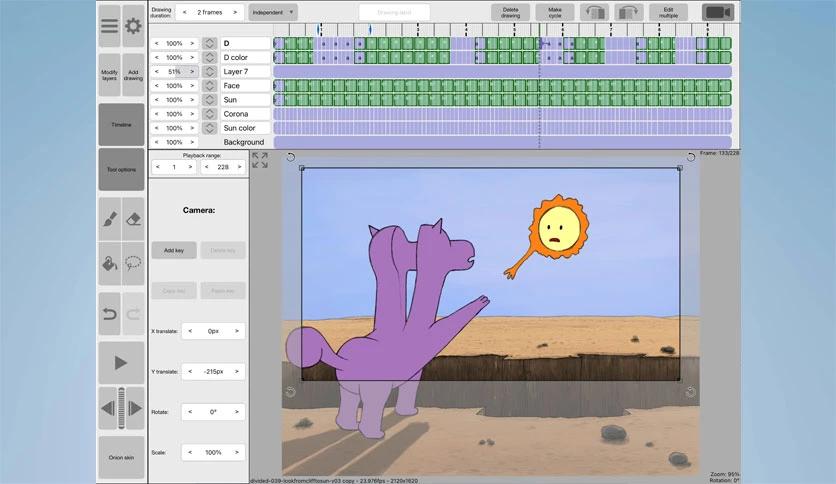836x484 pixels.
Task: Switch to the Tool options panel
Action: [121, 170]
